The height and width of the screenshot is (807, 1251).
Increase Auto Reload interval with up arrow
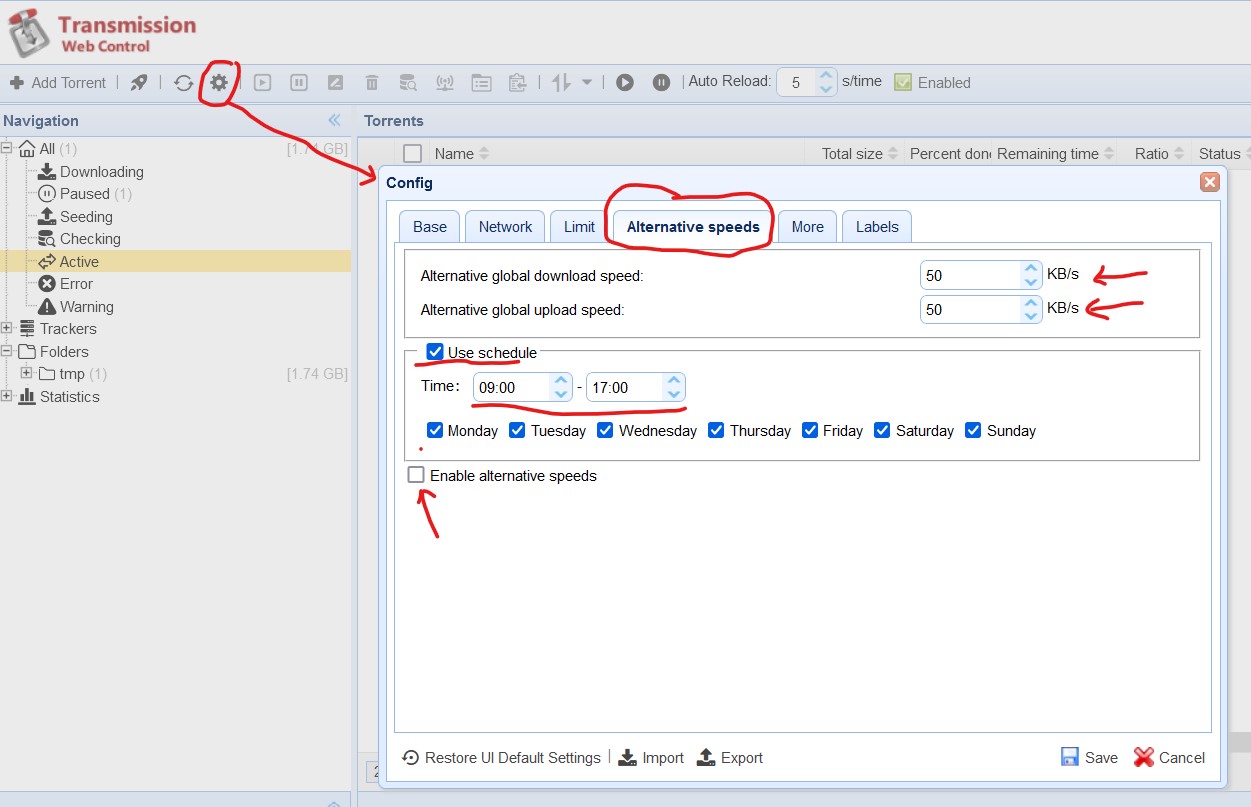[826, 76]
